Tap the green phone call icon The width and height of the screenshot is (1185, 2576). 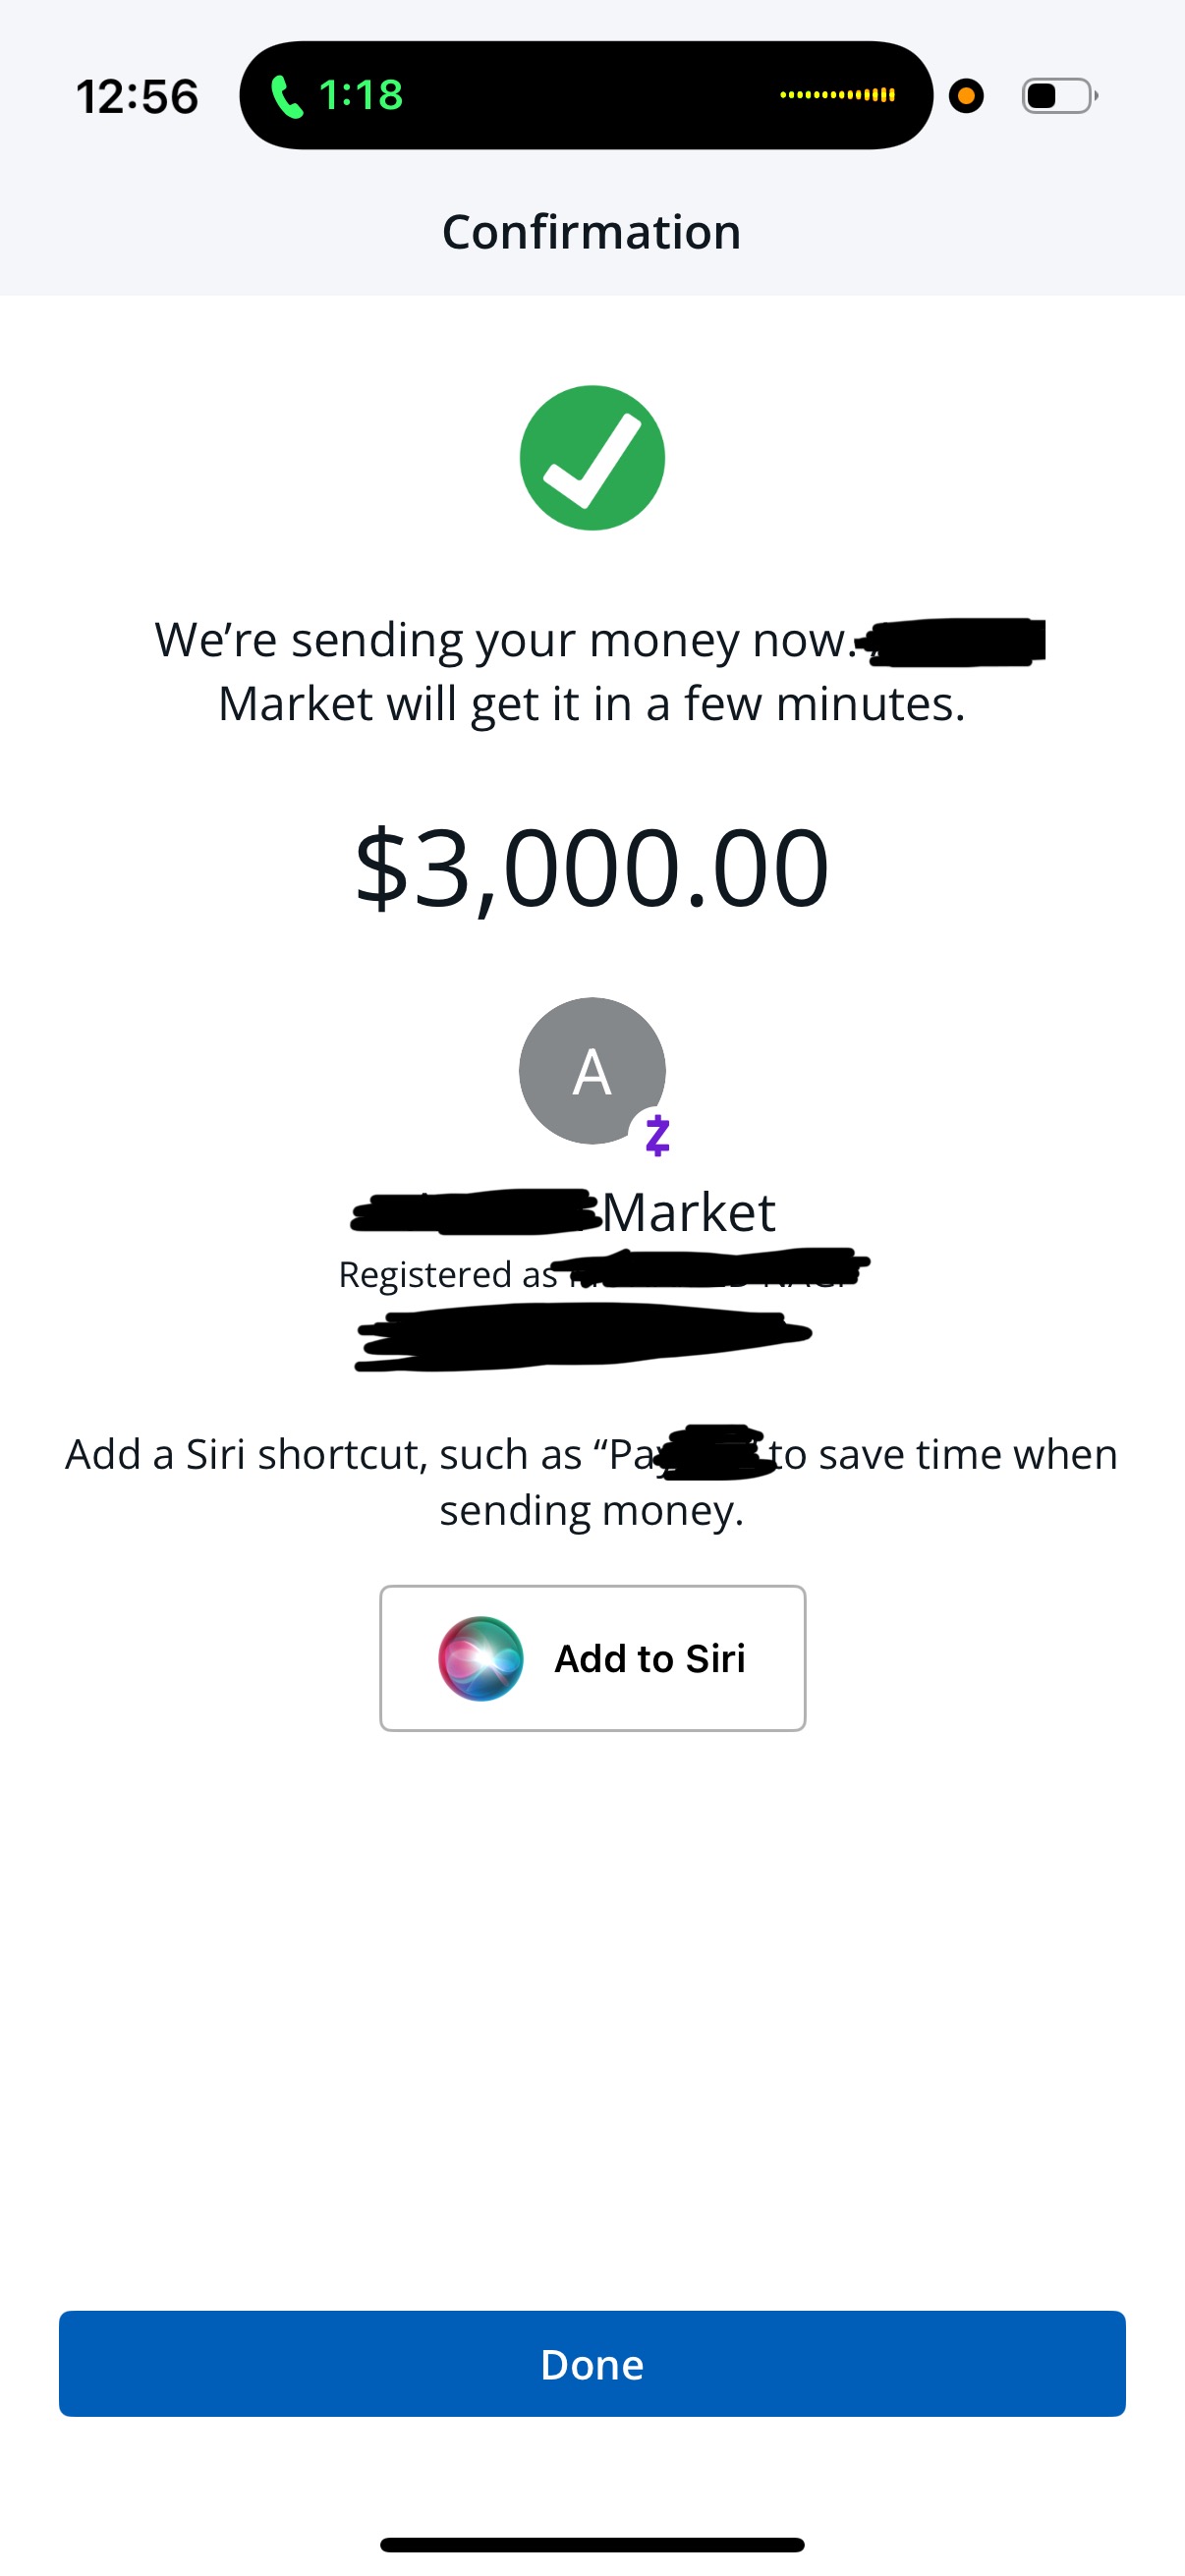(287, 97)
